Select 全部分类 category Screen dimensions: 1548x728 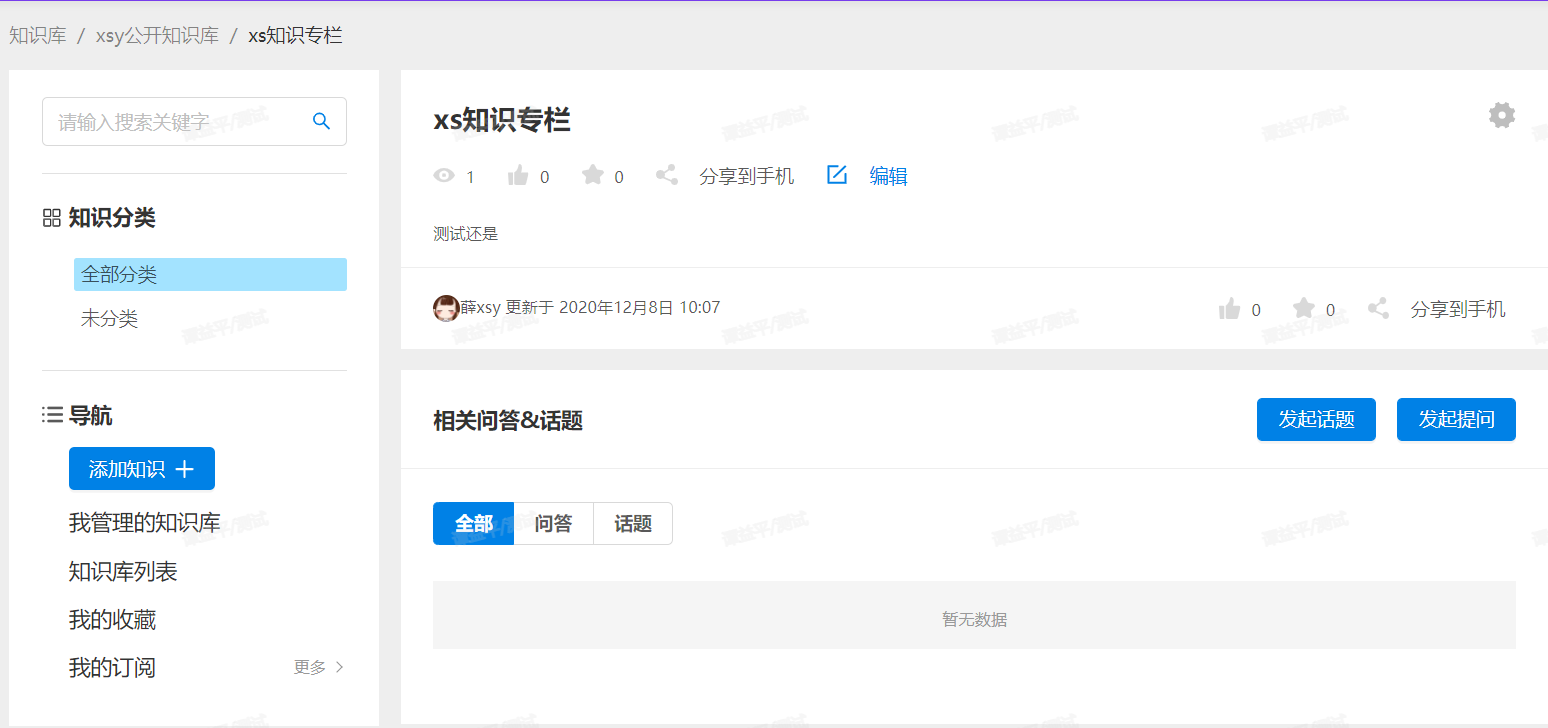point(210,274)
